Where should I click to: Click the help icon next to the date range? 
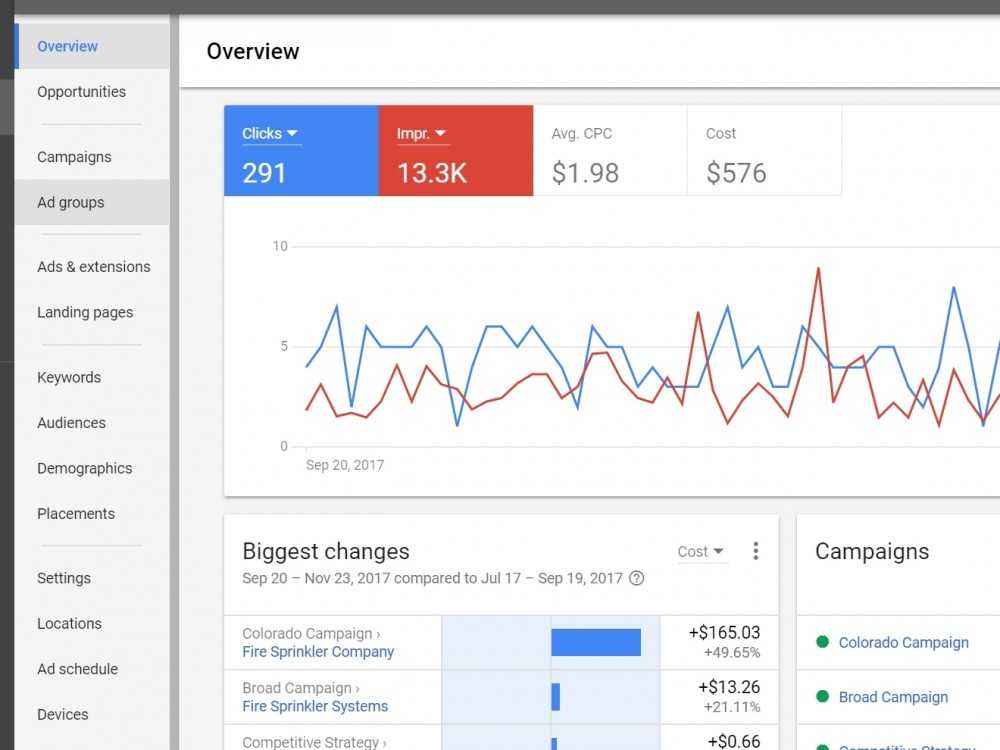pyautogui.click(x=637, y=578)
